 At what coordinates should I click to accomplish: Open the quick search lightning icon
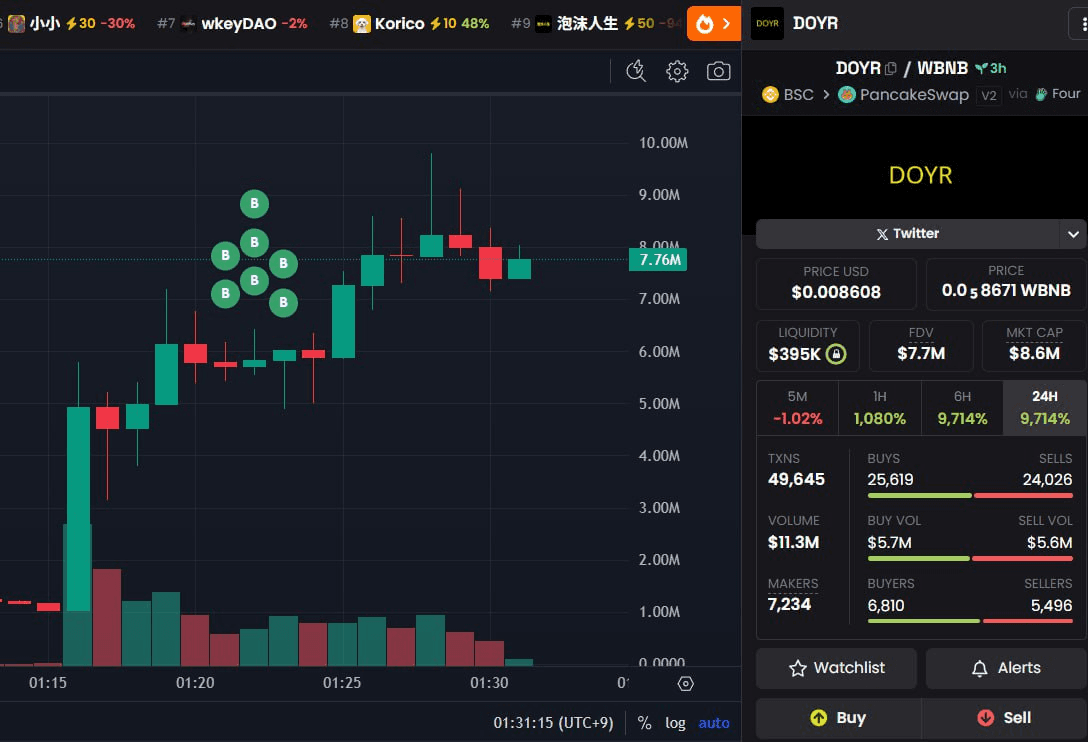636,71
